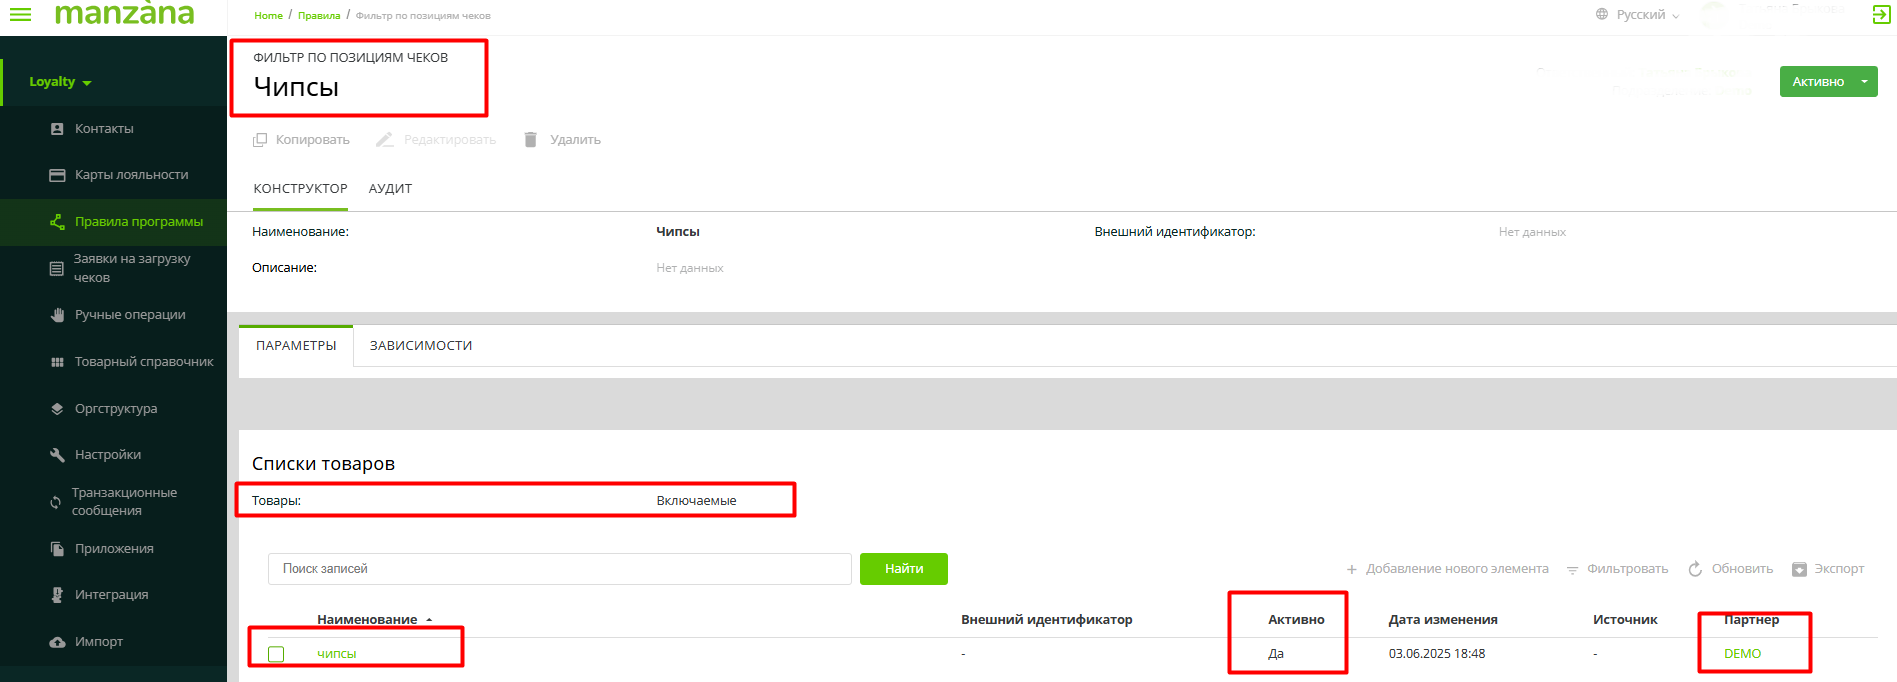Click the Copy (Копировать) icon

point(260,140)
